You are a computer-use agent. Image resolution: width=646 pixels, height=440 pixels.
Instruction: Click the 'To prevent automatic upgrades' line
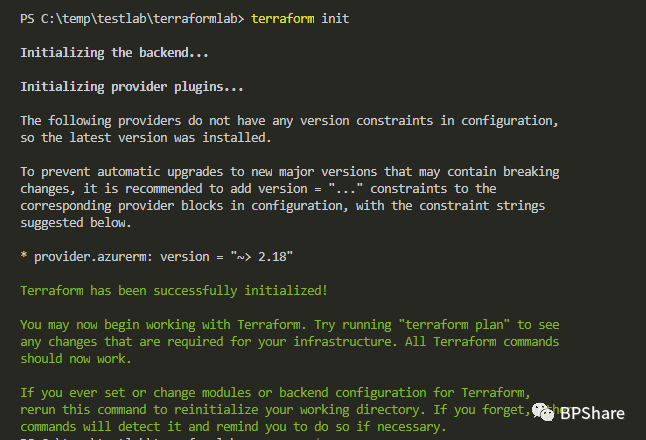pyautogui.click(x=290, y=172)
